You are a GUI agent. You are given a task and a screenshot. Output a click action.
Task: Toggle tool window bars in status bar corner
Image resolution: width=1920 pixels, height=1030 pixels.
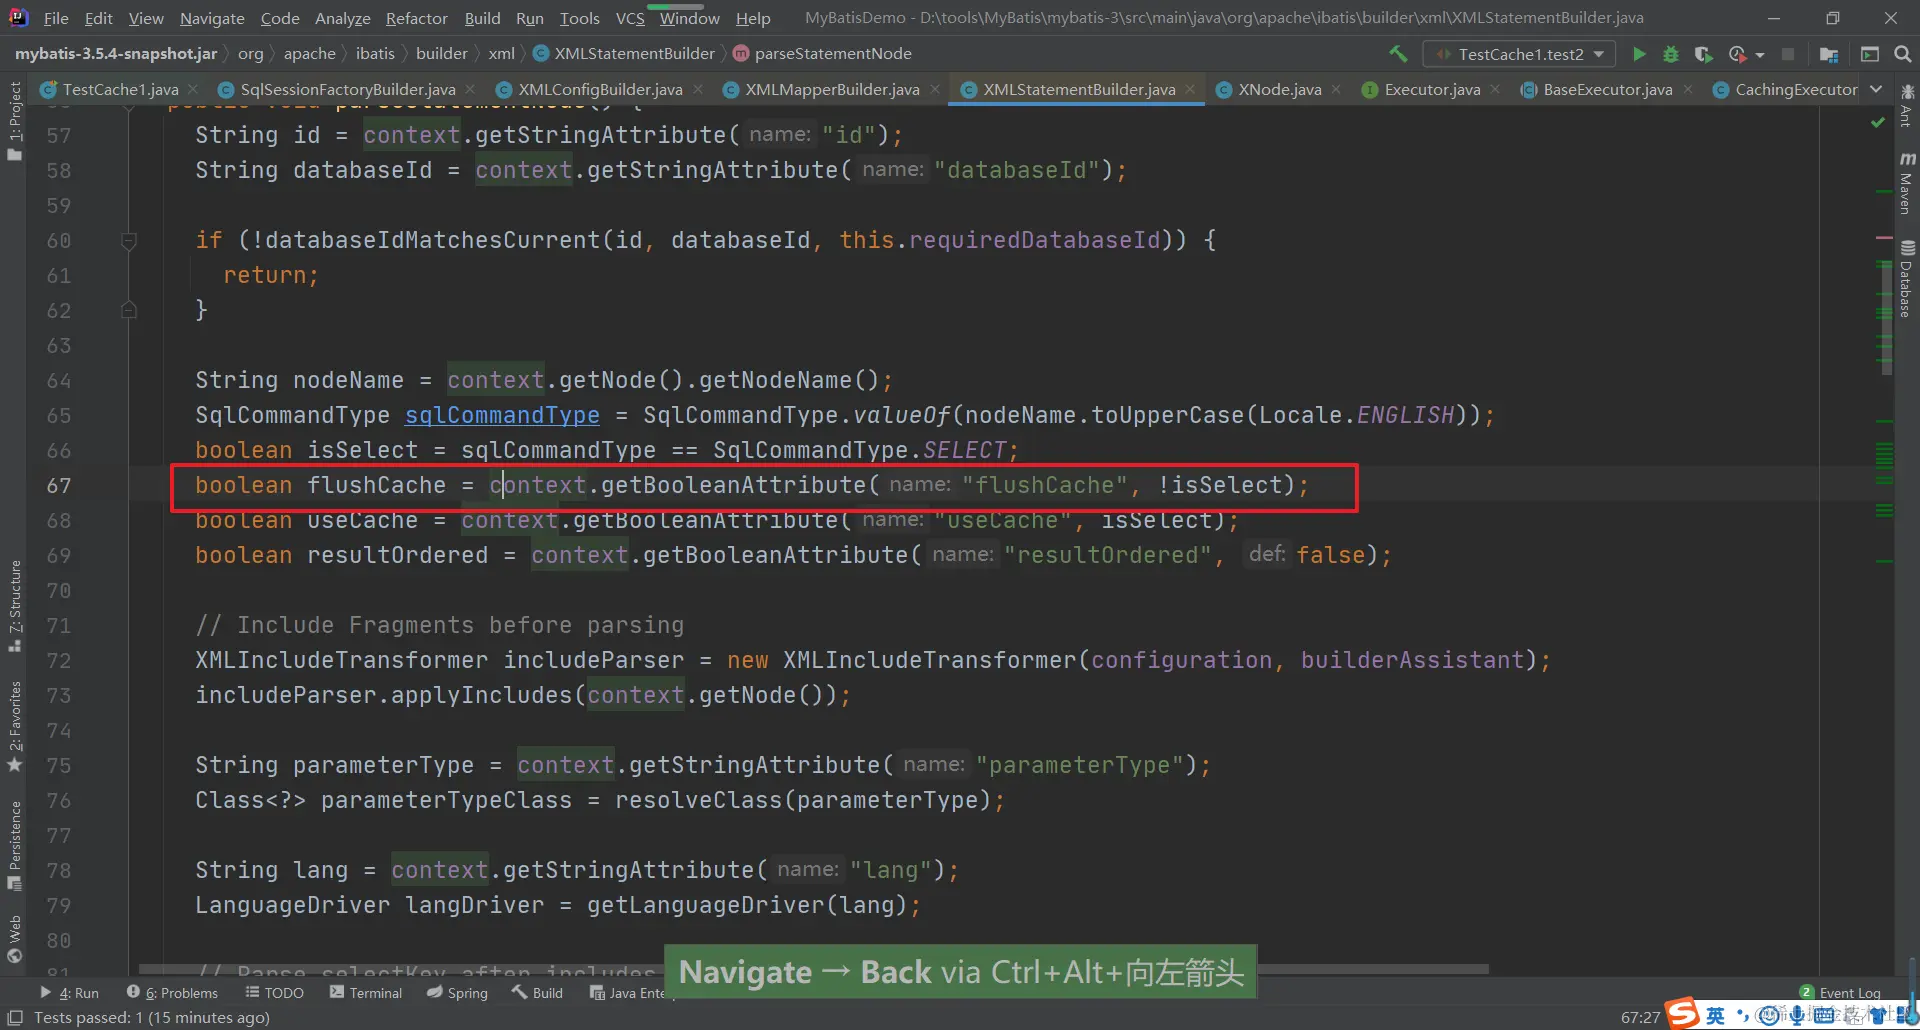(15, 1017)
